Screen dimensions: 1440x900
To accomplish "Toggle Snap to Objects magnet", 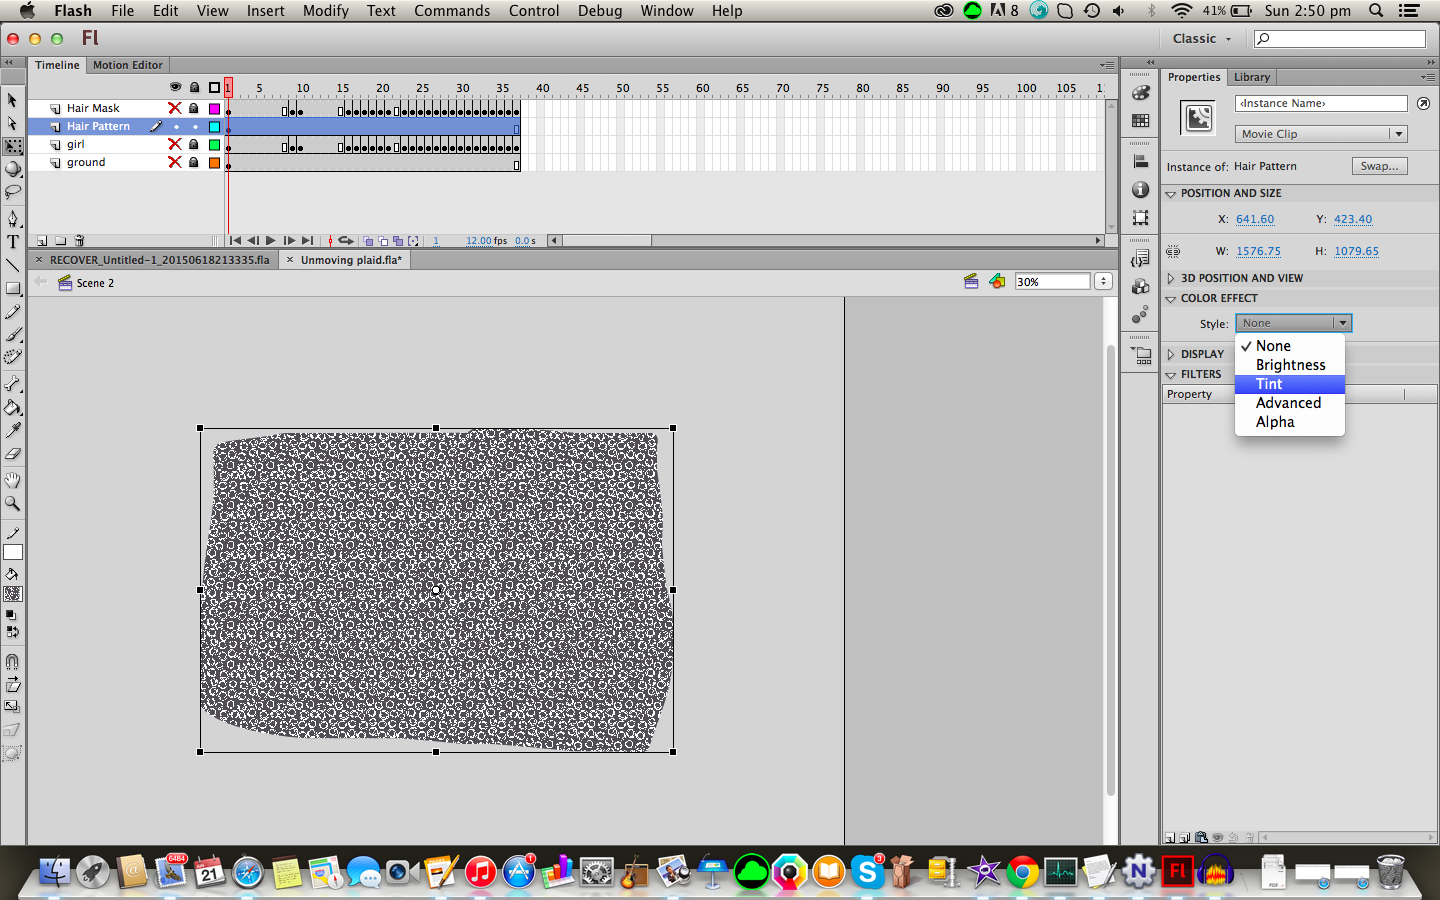I will (x=12, y=662).
